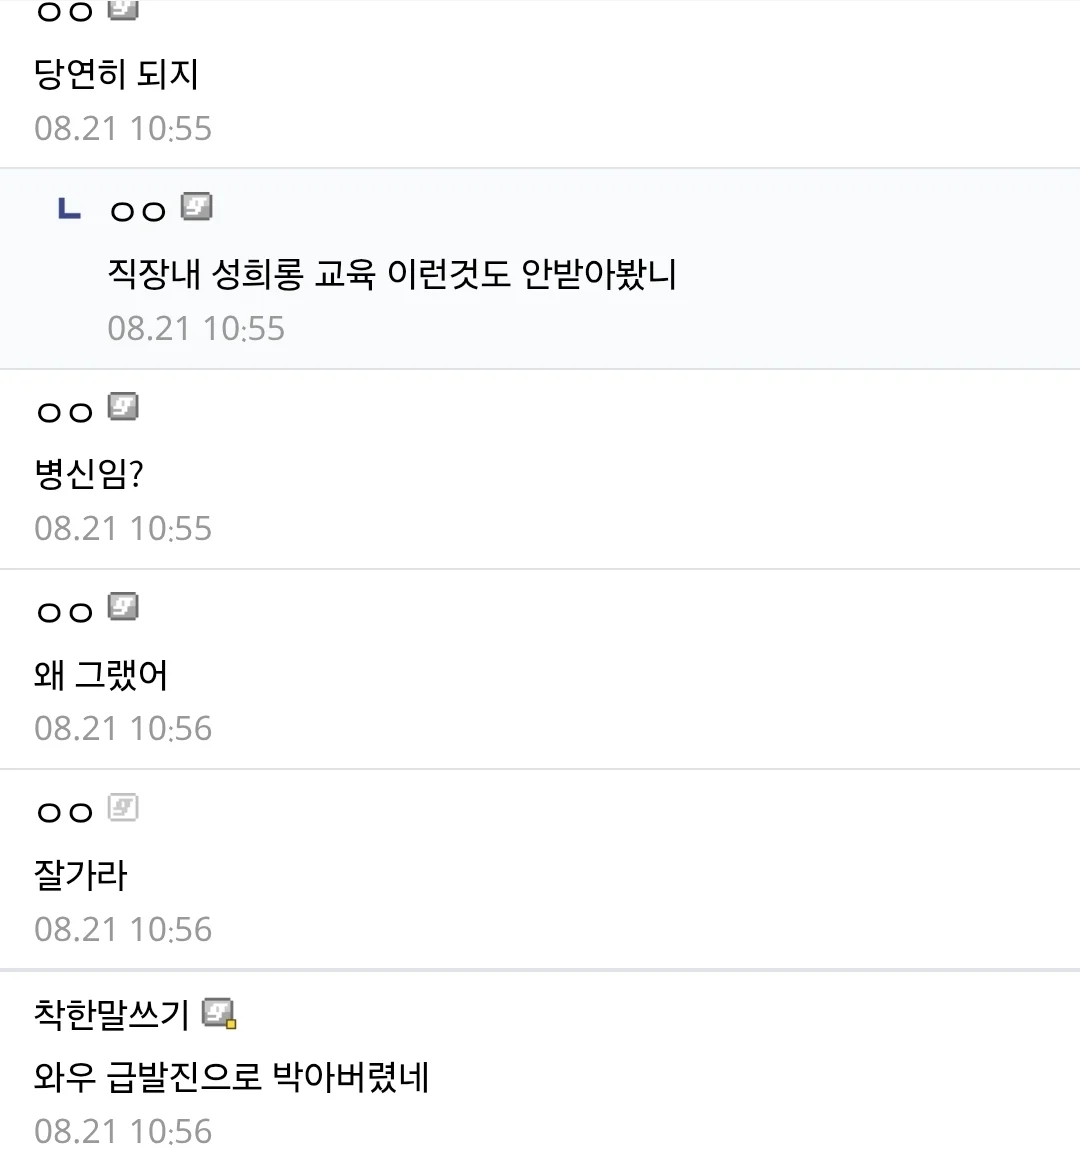This screenshot has width=1080, height=1160.
Task: Select comment text '병신임?'
Action: [x=89, y=473]
